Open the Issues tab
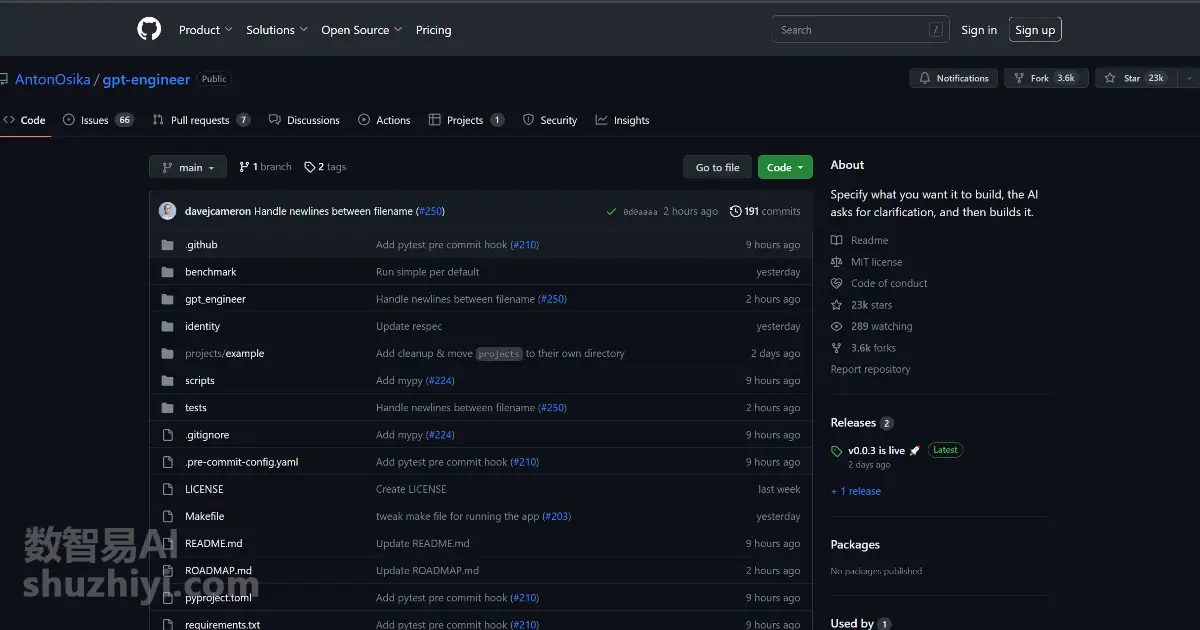This screenshot has width=1200, height=630. click(x=98, y=120)
